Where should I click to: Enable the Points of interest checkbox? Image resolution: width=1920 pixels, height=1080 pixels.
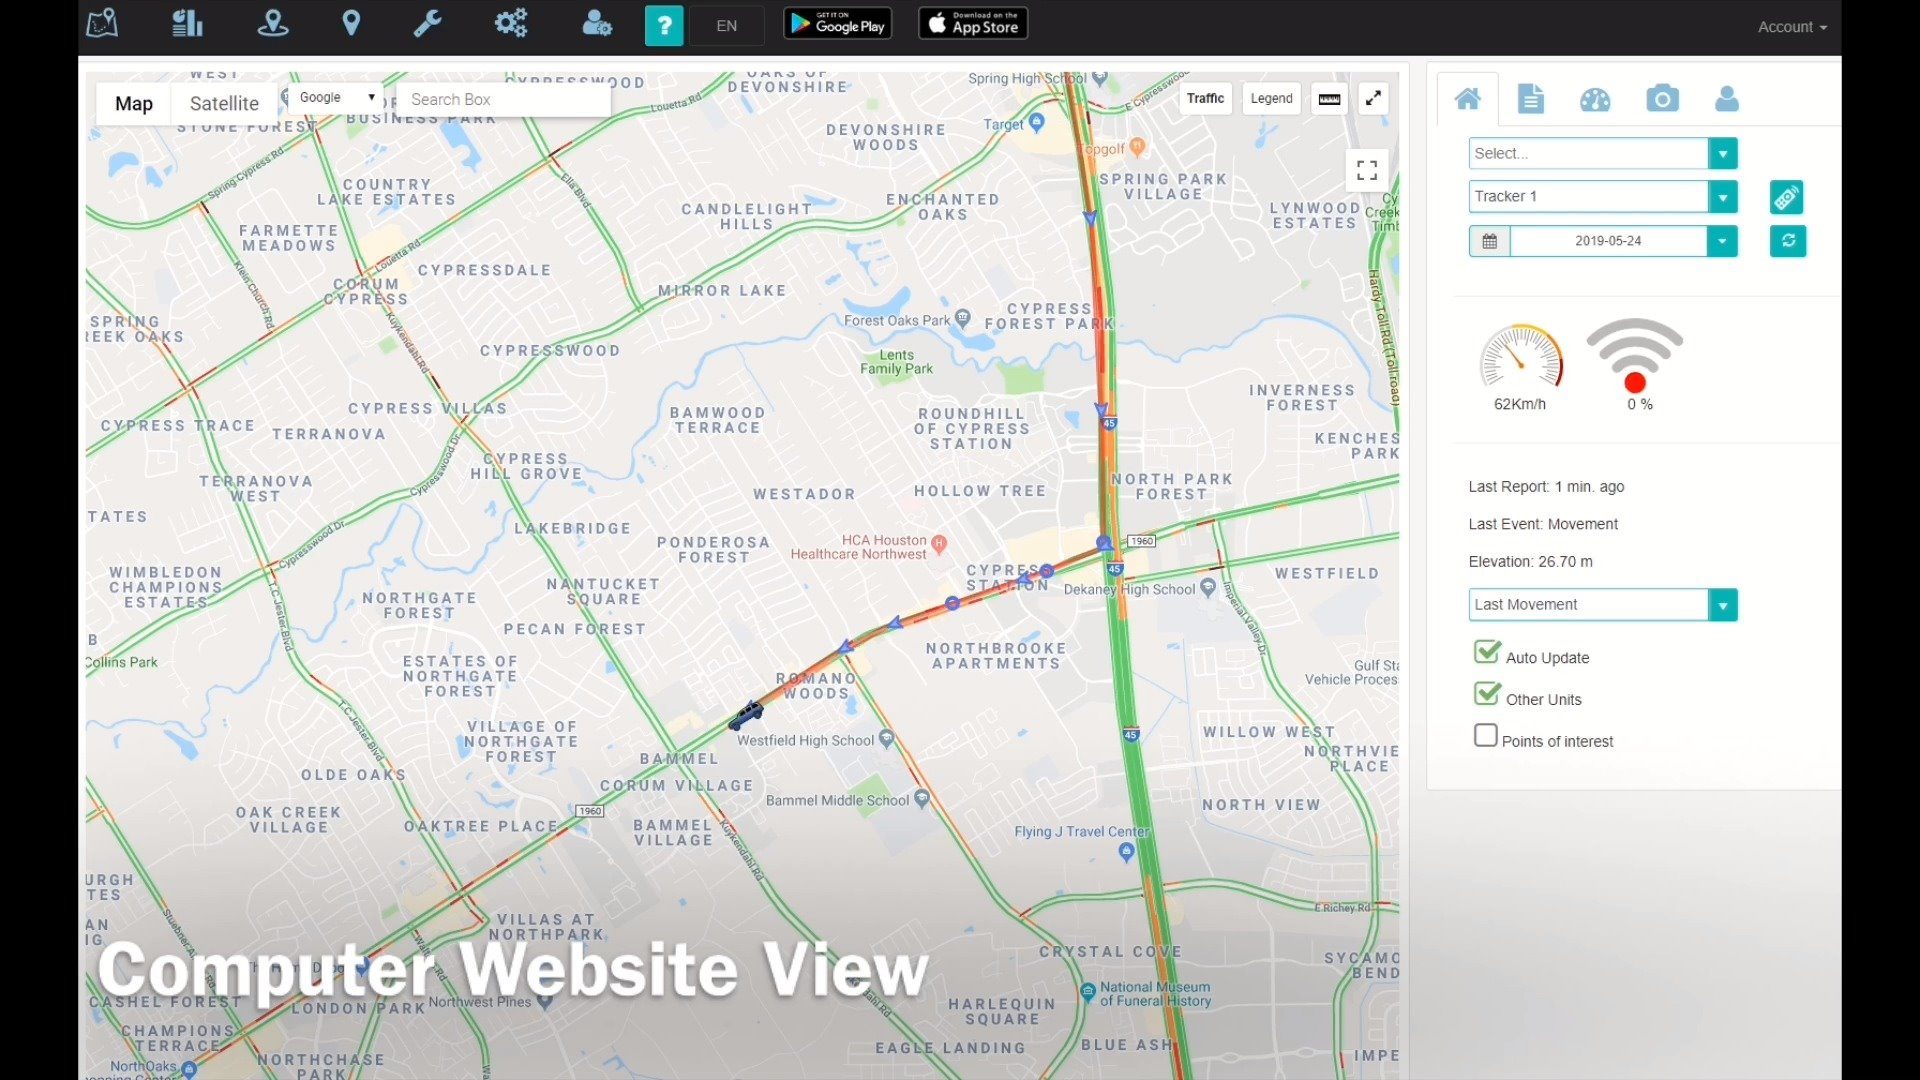[1486, 736]
